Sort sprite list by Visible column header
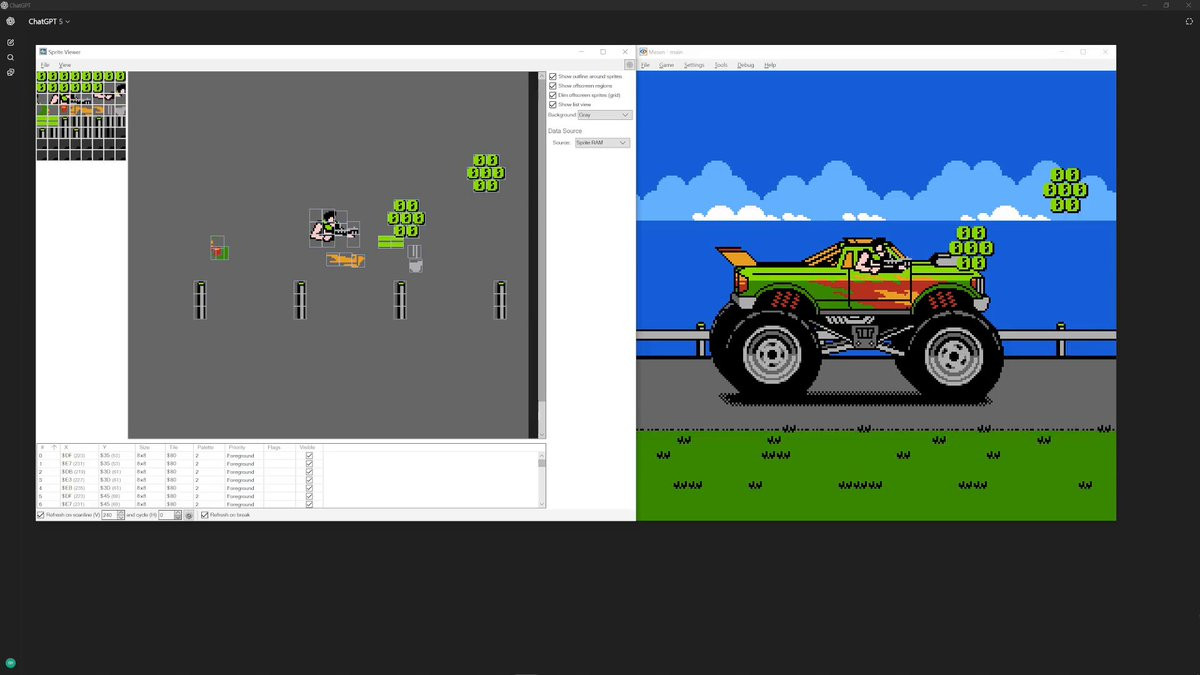 [x=309, y=447]
